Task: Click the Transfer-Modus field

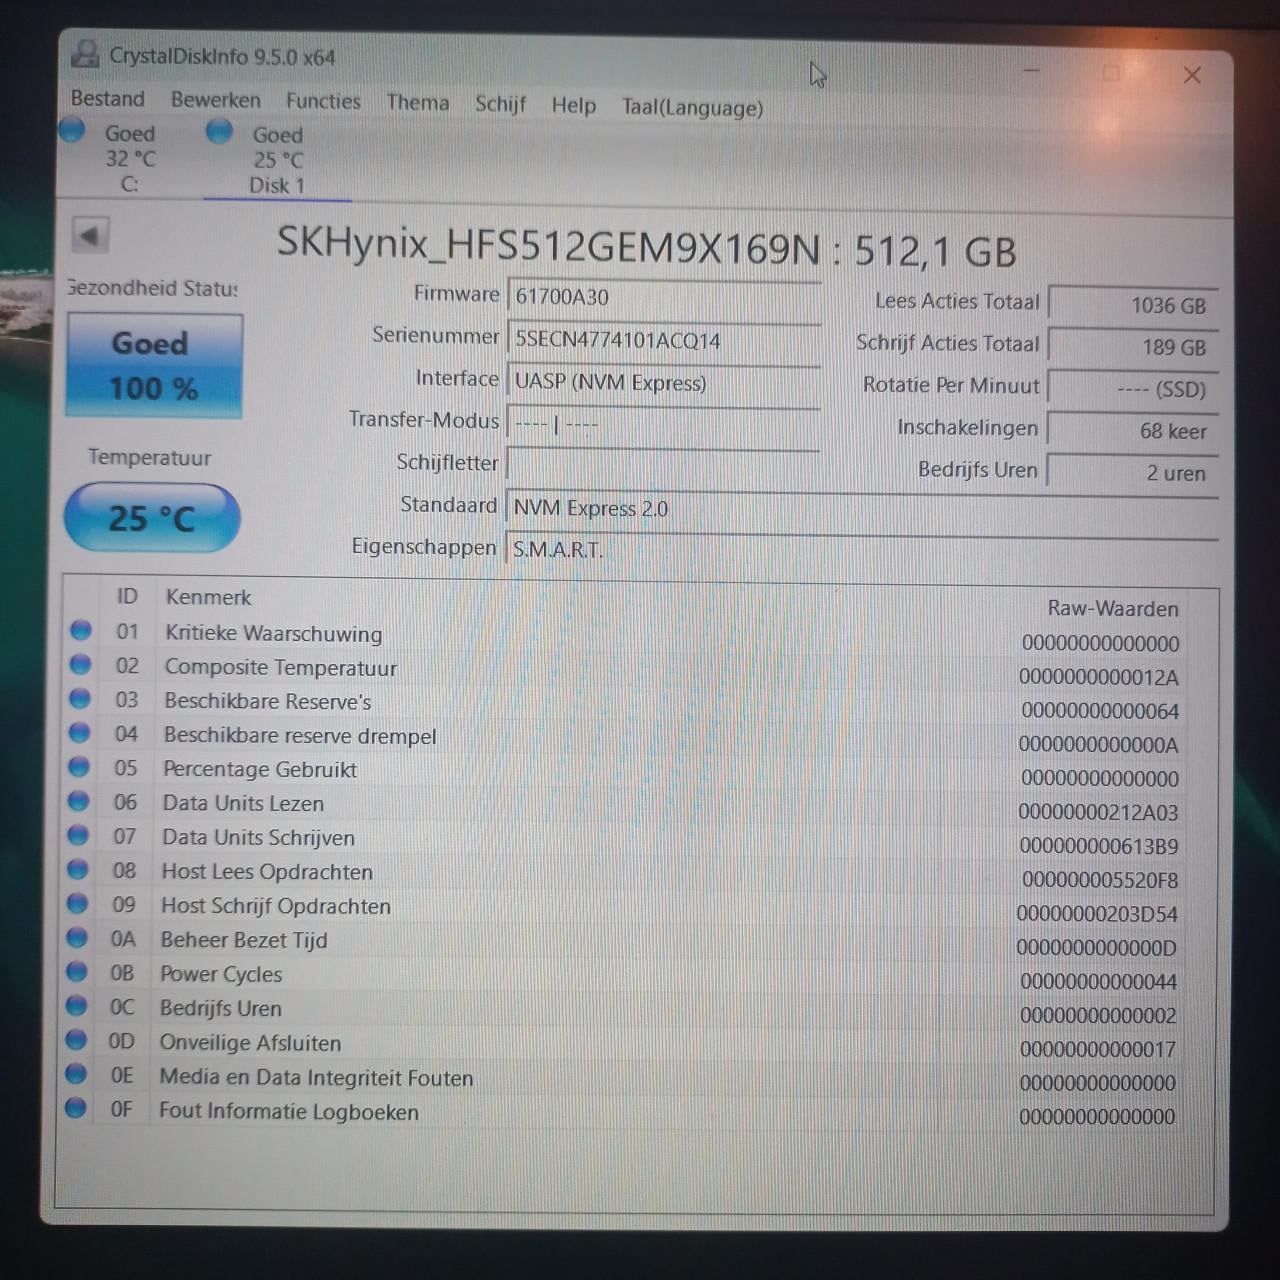Action: (x=664, y=424)
